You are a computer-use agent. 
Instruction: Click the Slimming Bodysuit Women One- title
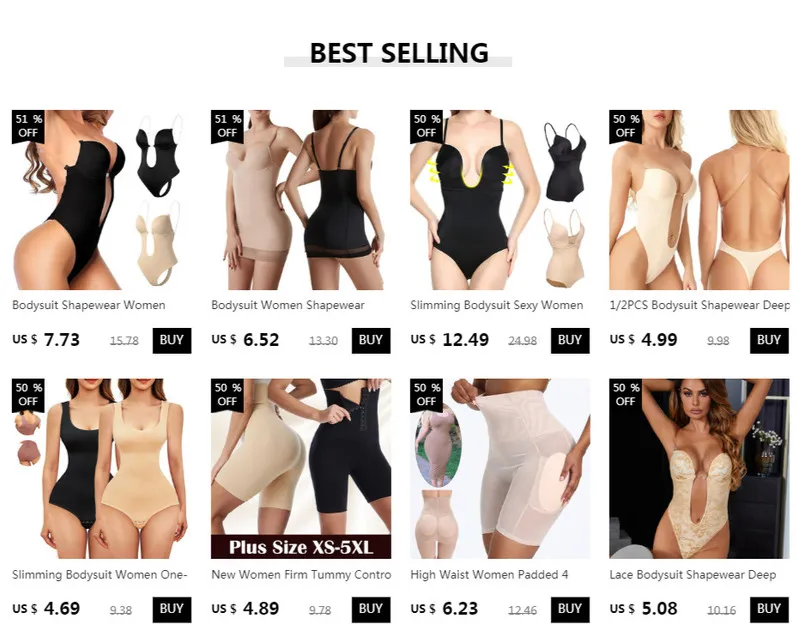pos(99,575)
